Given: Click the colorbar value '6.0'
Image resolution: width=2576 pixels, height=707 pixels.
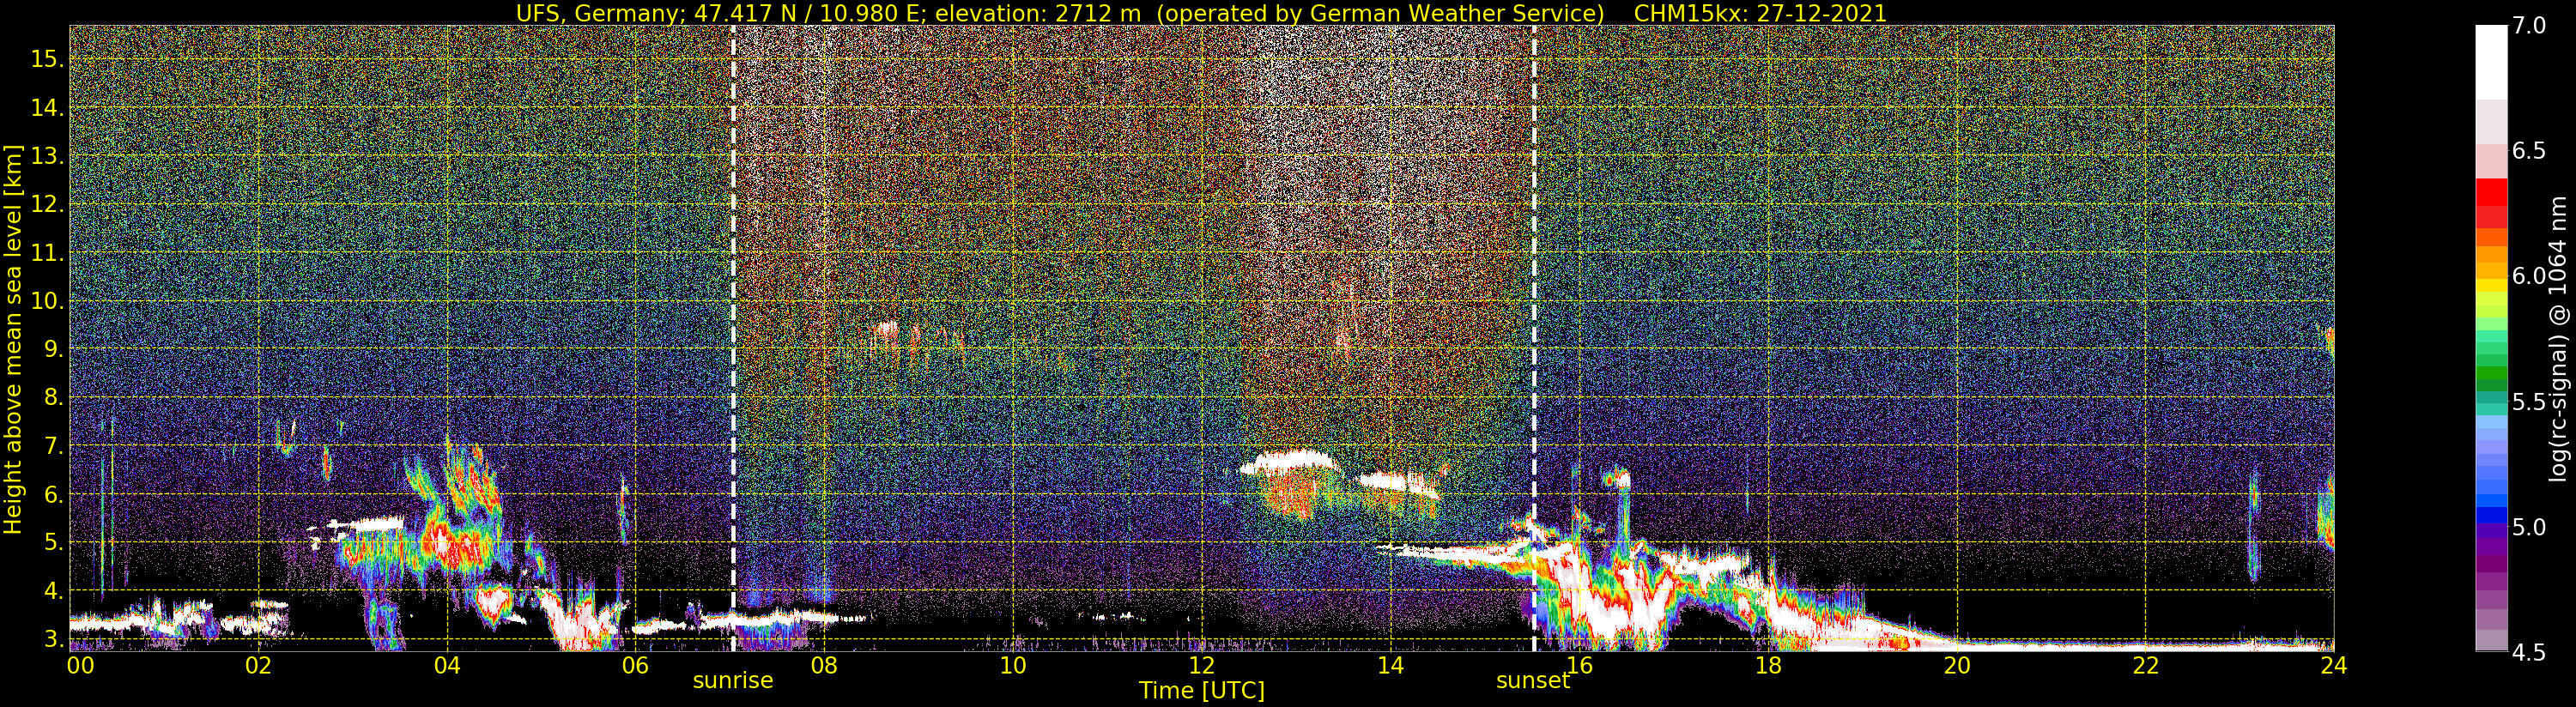Looking at the screenshot, I should (2529, 276).
